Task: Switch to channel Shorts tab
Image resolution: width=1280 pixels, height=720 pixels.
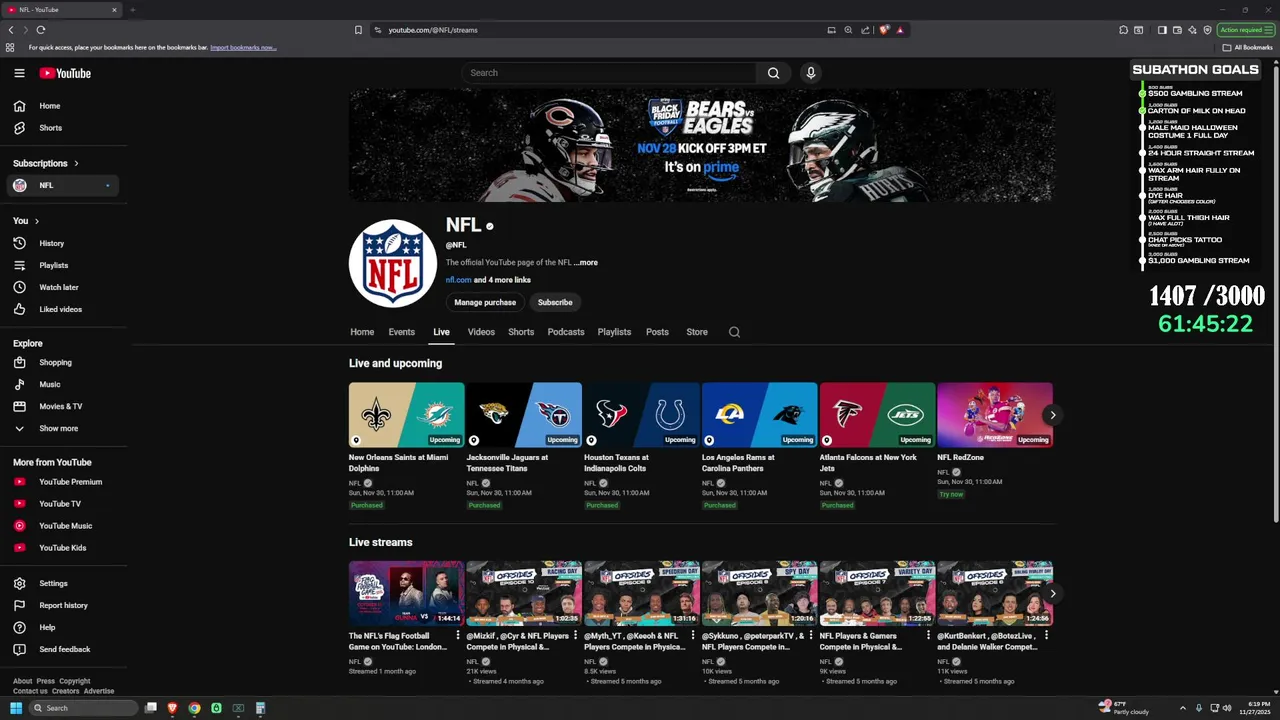Action: pos(521,332)
